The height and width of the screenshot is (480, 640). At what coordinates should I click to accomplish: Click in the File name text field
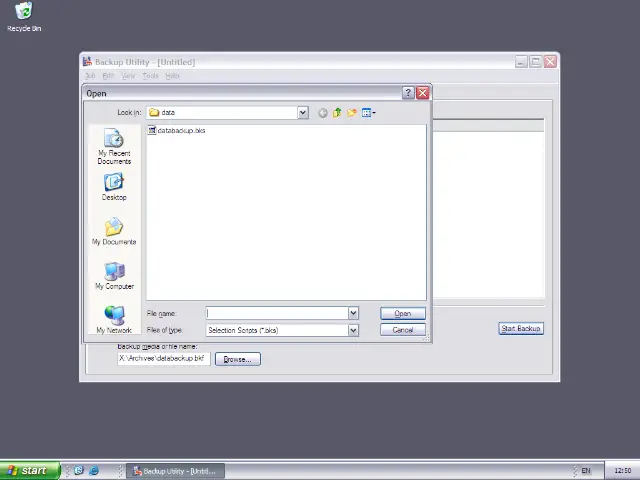[276, 314]
